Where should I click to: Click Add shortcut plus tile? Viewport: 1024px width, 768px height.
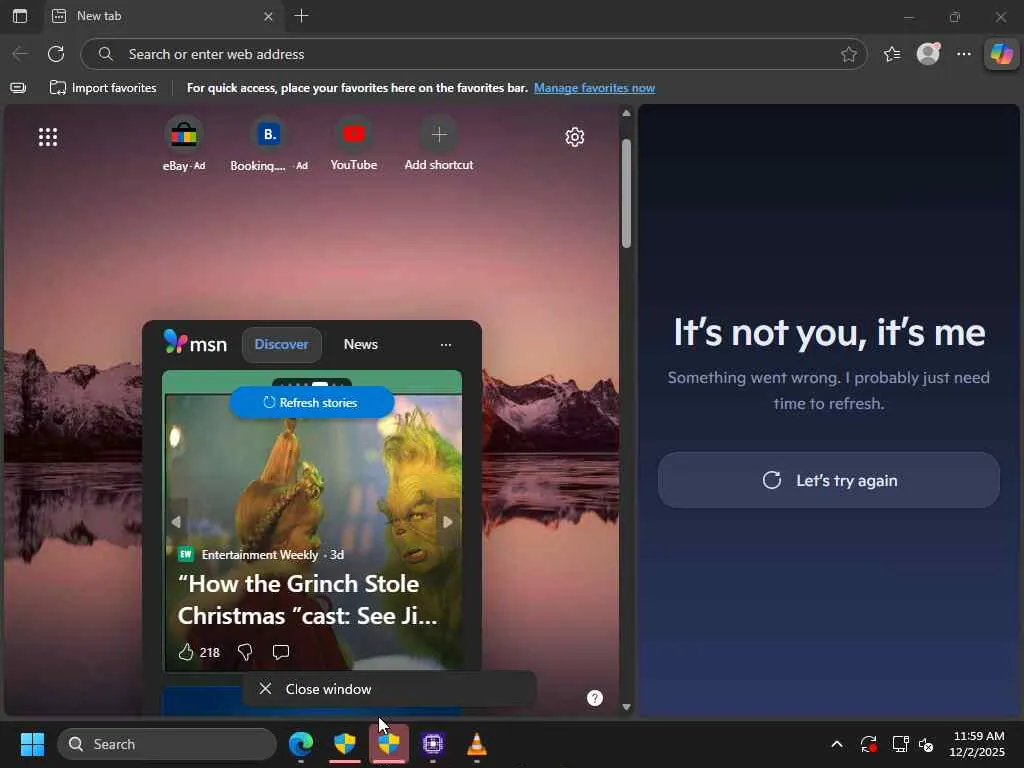[x=439, y=144]
